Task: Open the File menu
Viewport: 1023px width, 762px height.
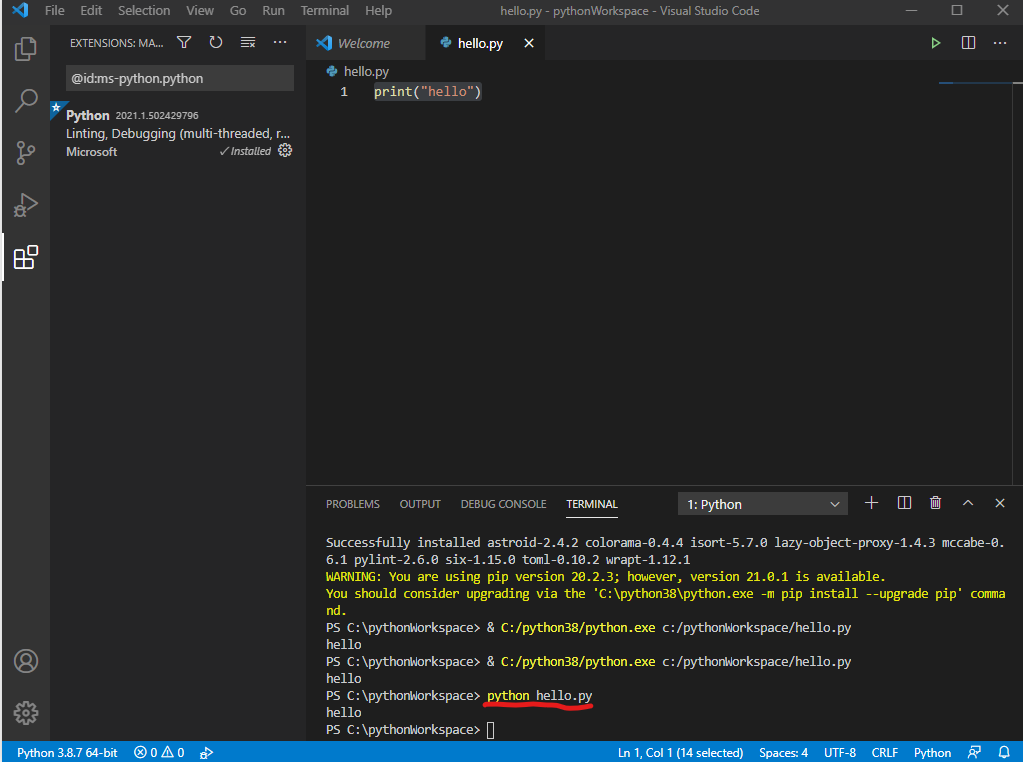Action: point(55,10)
